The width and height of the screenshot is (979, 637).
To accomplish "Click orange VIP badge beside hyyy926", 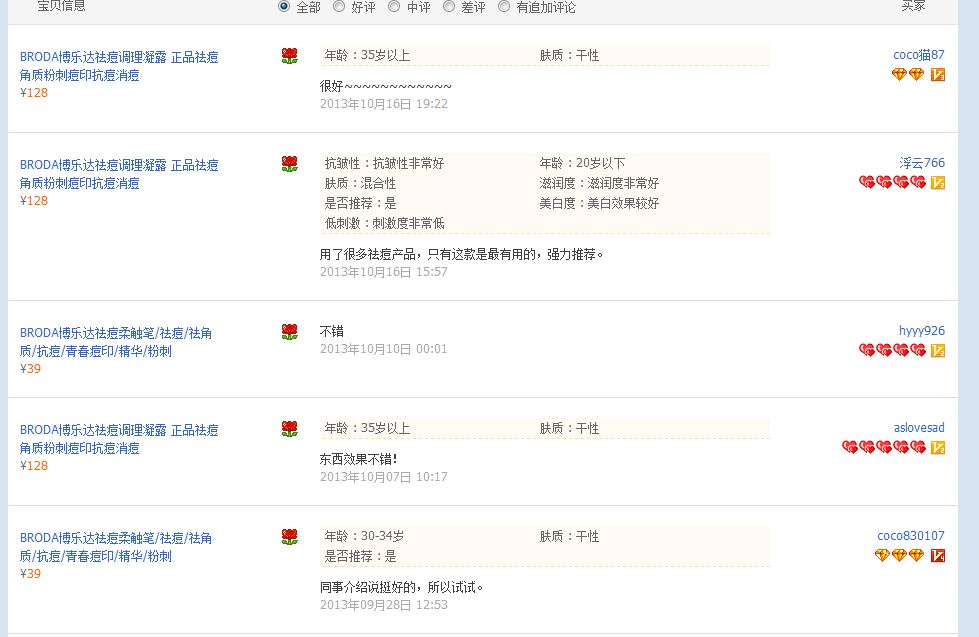I will pyautogui.click(x=938, y=350).
